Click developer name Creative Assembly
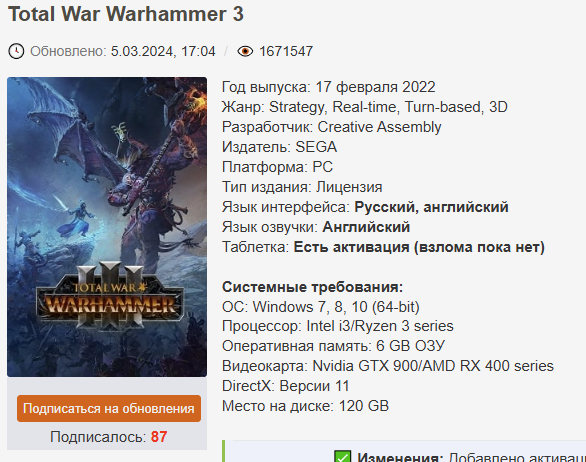The width and height of the screenshot is (586, 462). click(x=379, y=127)
